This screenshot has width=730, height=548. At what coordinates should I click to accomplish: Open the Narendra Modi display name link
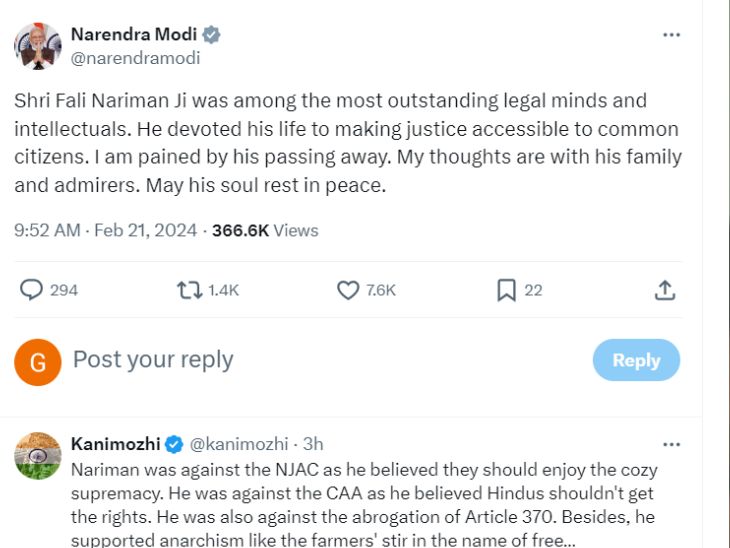(x=134, y=34)
